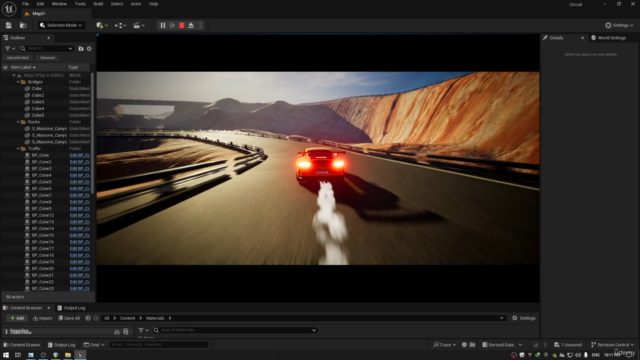Toggle the visibility column eye header
This screenshot has width=640, height=360.
tap(5, 67)
